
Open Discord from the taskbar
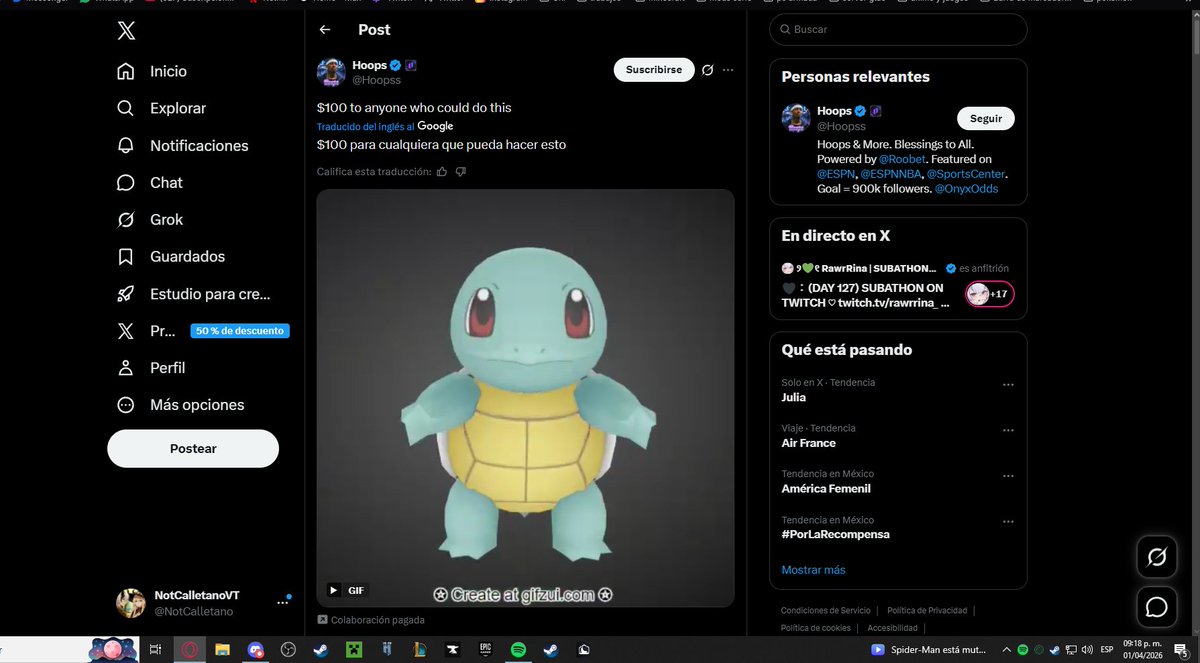[x=255, y=650]
